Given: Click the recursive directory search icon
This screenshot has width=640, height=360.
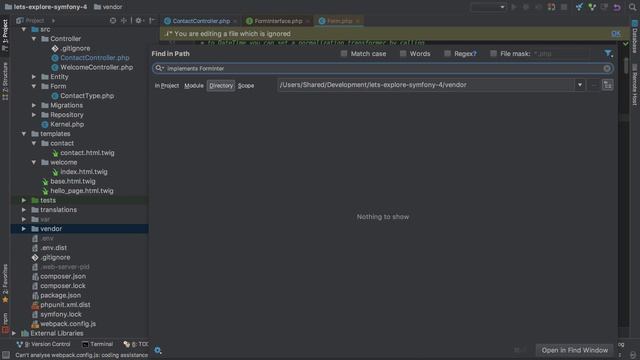Looking at the screenshot, I should pyautogui.click(x=607, y=85).
